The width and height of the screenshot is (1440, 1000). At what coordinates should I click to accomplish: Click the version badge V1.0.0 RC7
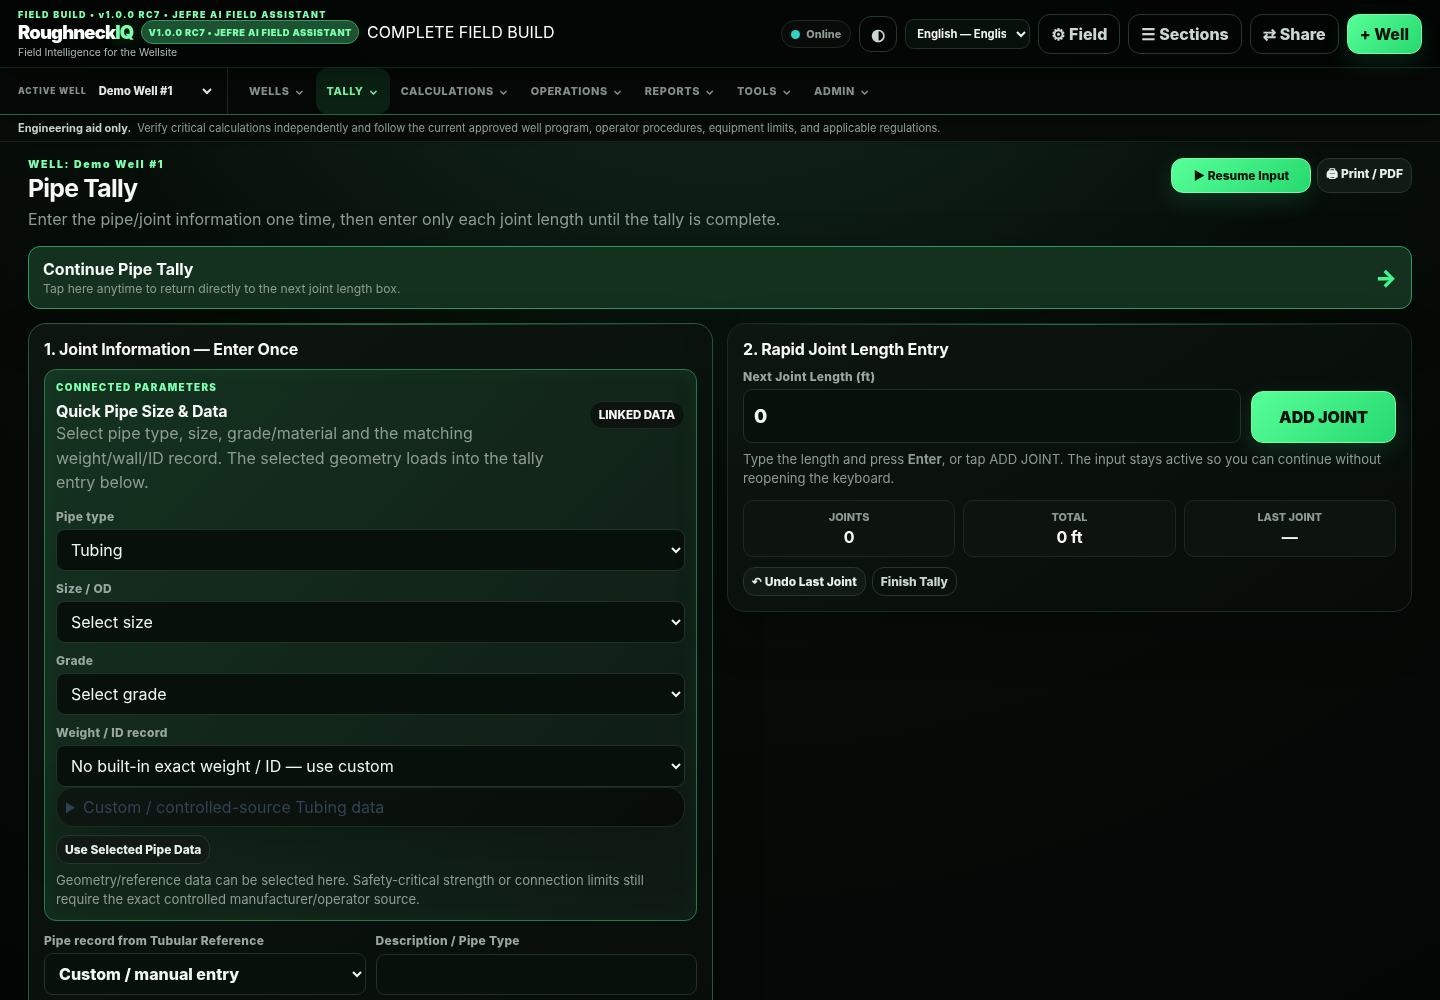pyautogui.click(x=250, y=33)
